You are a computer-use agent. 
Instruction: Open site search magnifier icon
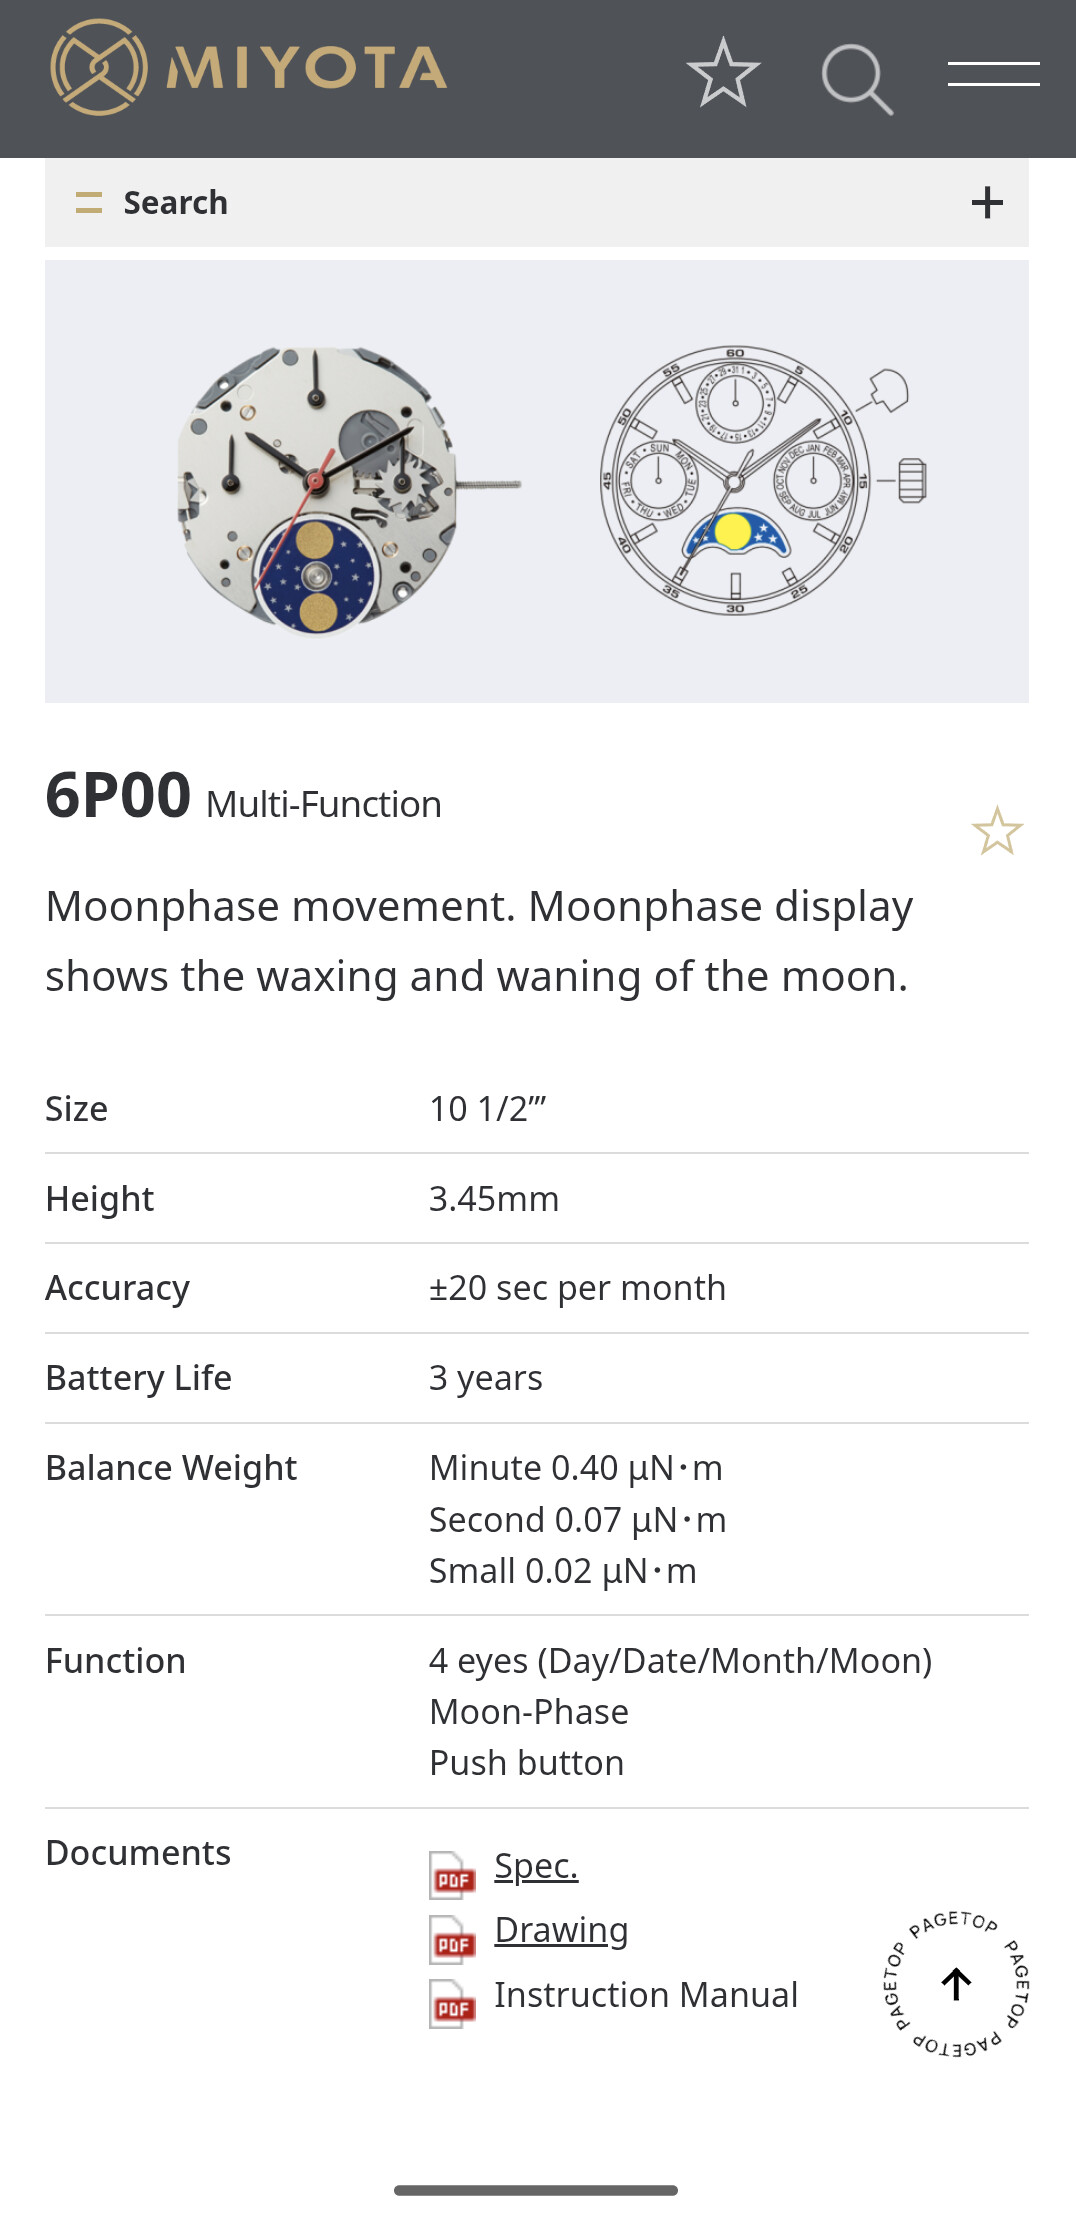click(857, 79)
